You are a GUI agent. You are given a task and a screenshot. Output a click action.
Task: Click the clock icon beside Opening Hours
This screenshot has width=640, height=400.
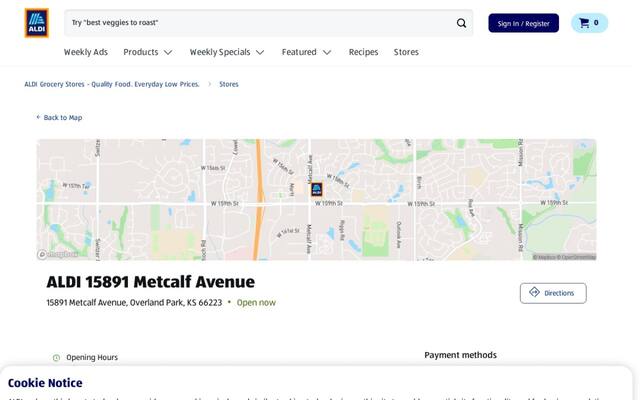click(56, 358)
